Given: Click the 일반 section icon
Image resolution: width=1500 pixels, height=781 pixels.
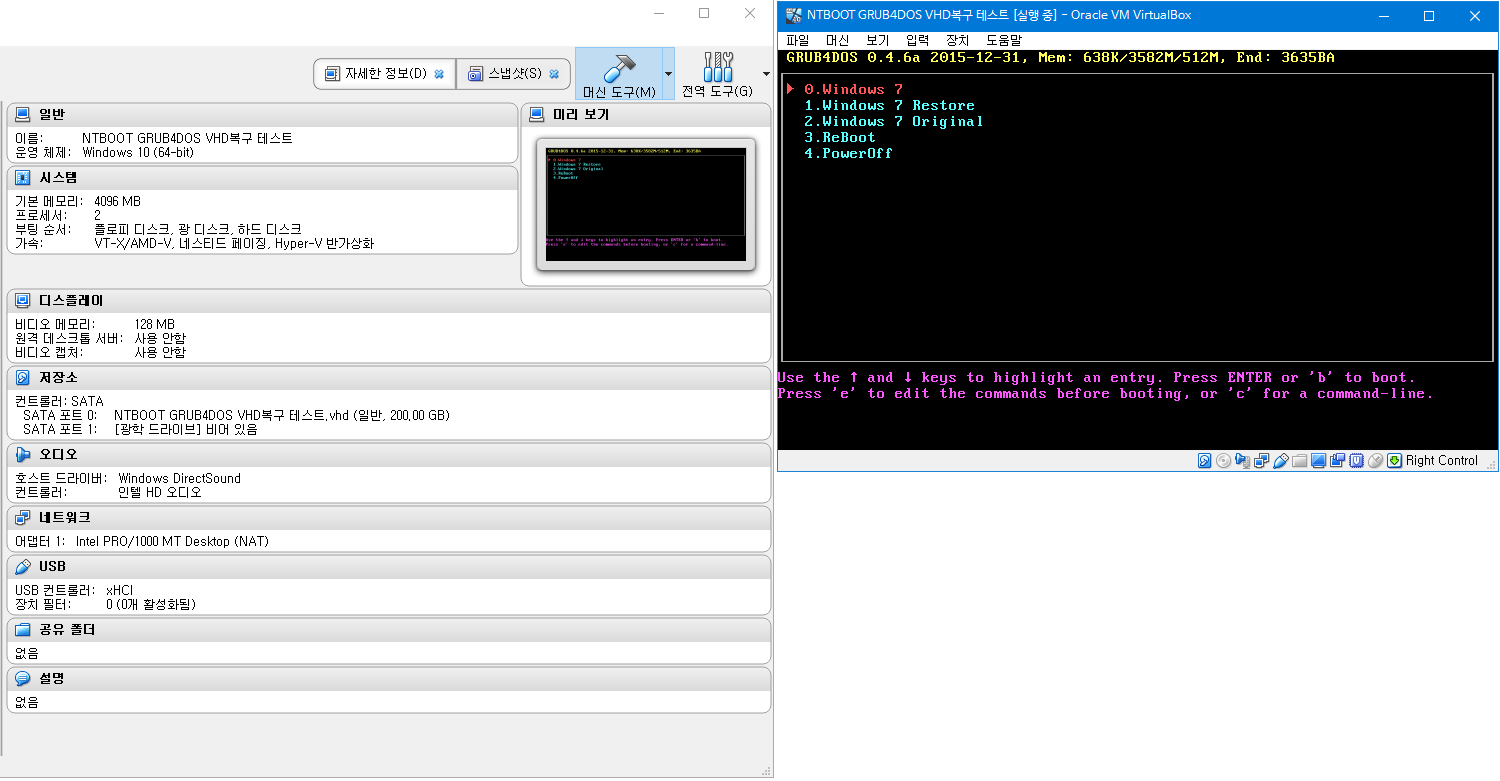Looking at the screenshot, I should click(23, 114).
